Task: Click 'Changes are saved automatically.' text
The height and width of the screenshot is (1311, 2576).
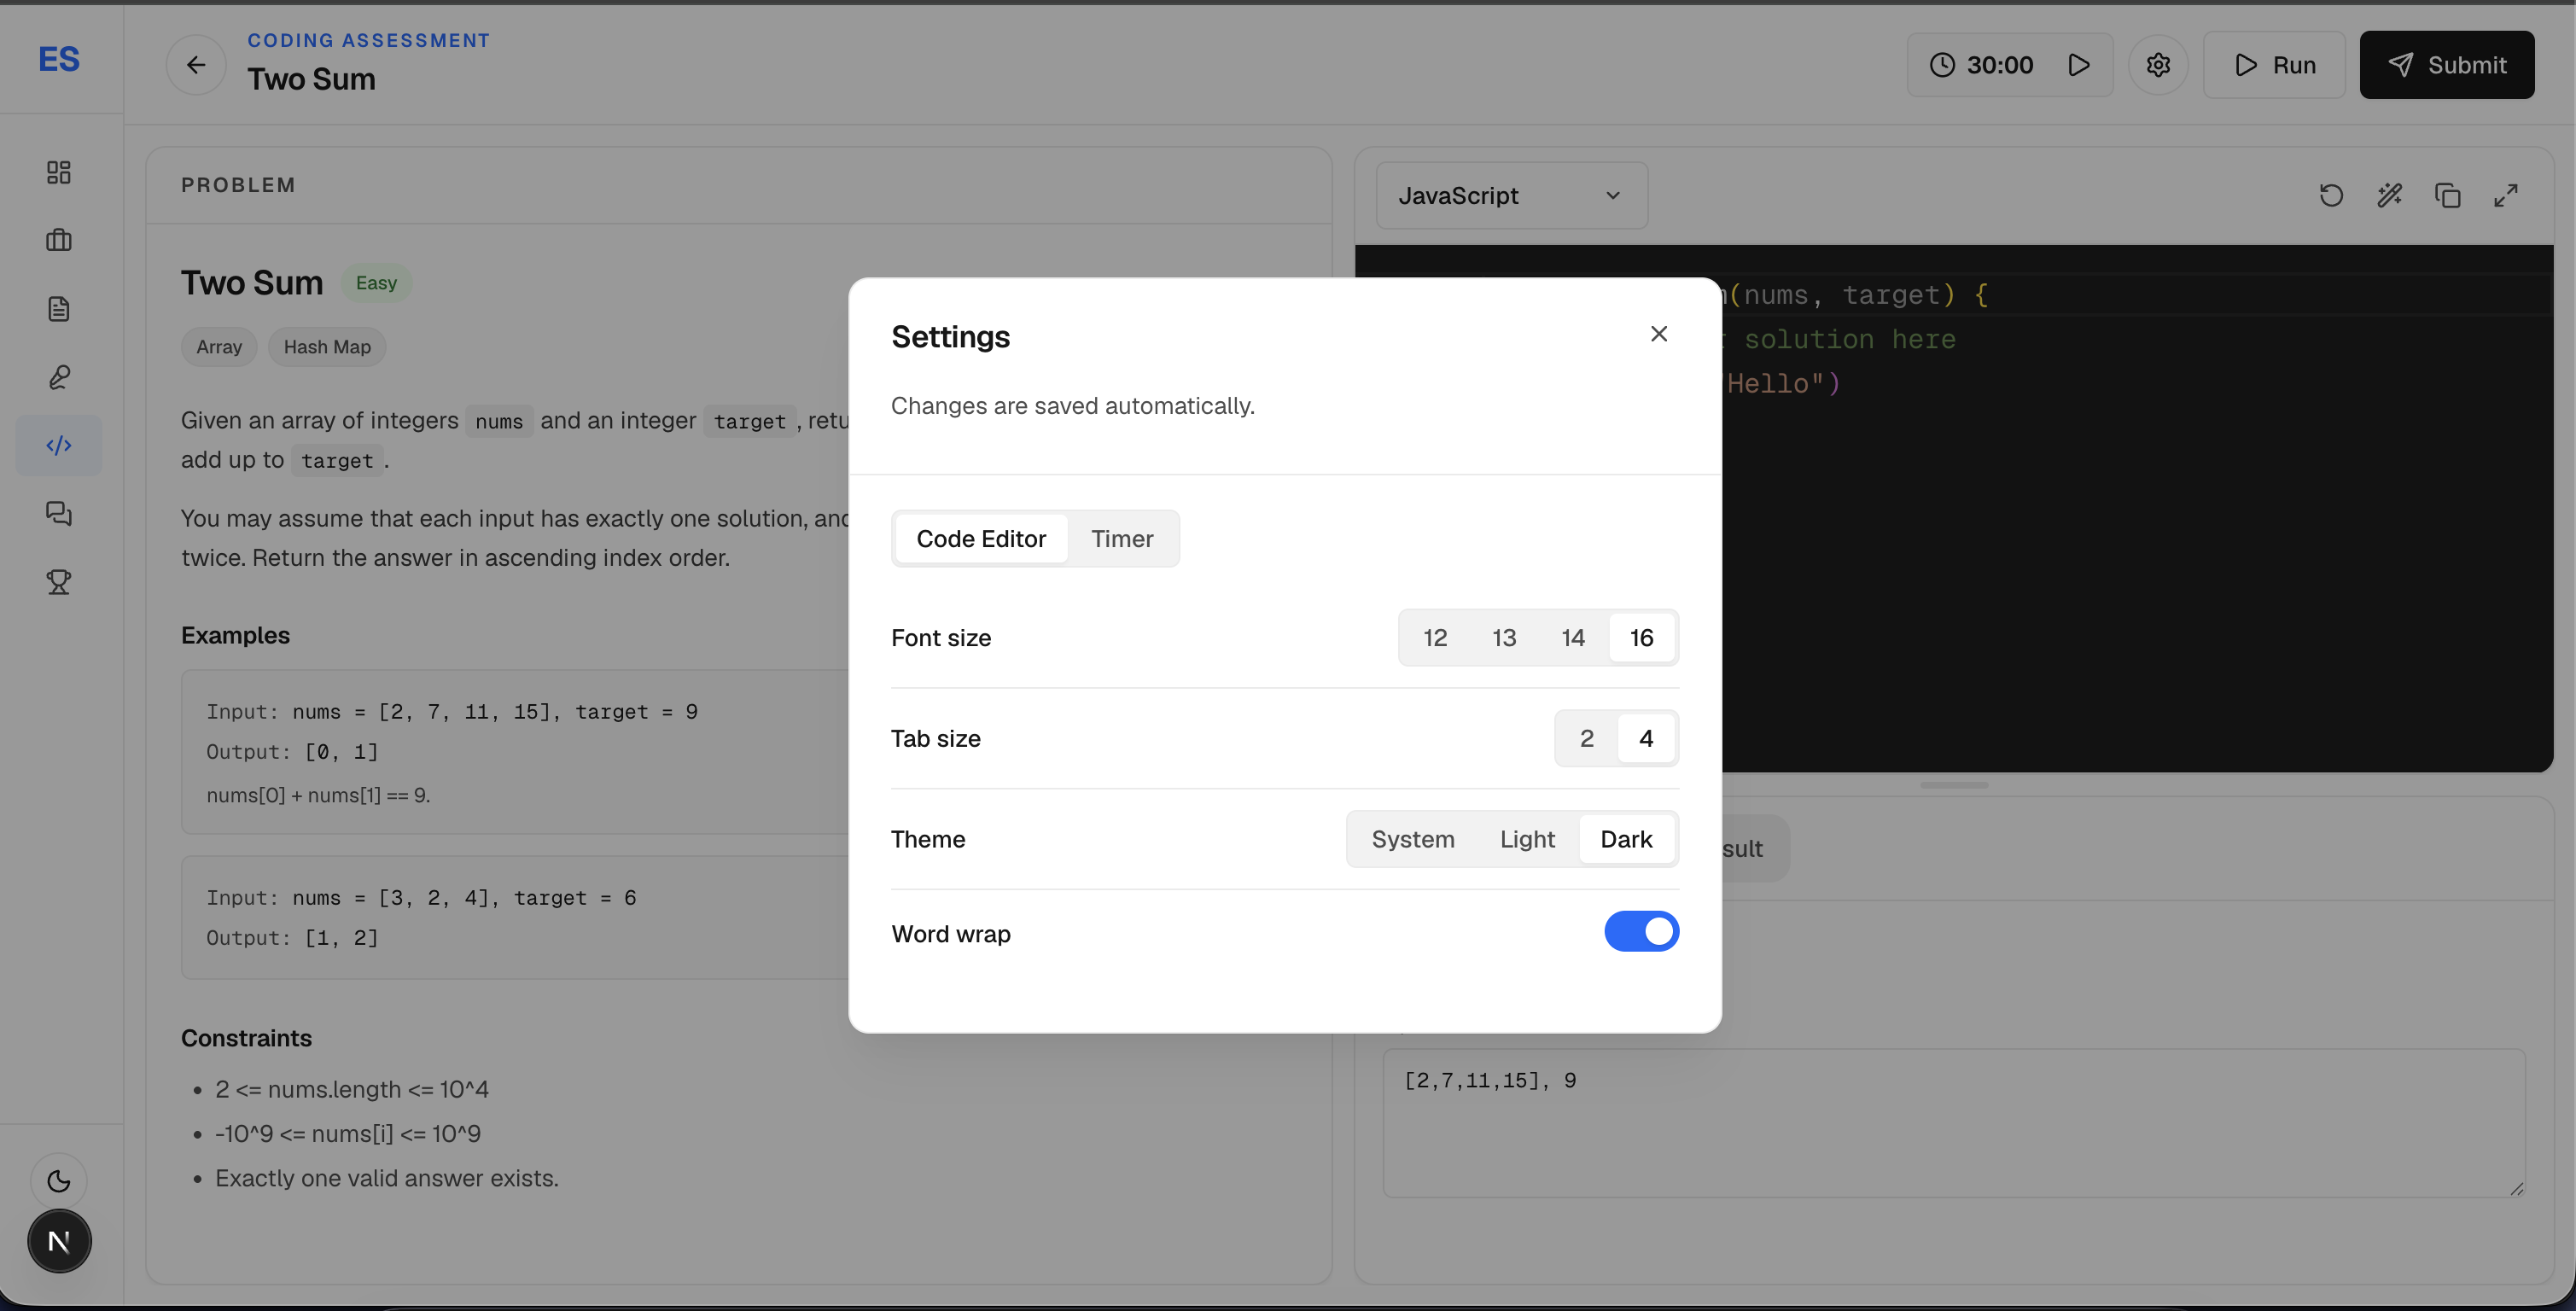Action: point(1072,406)
